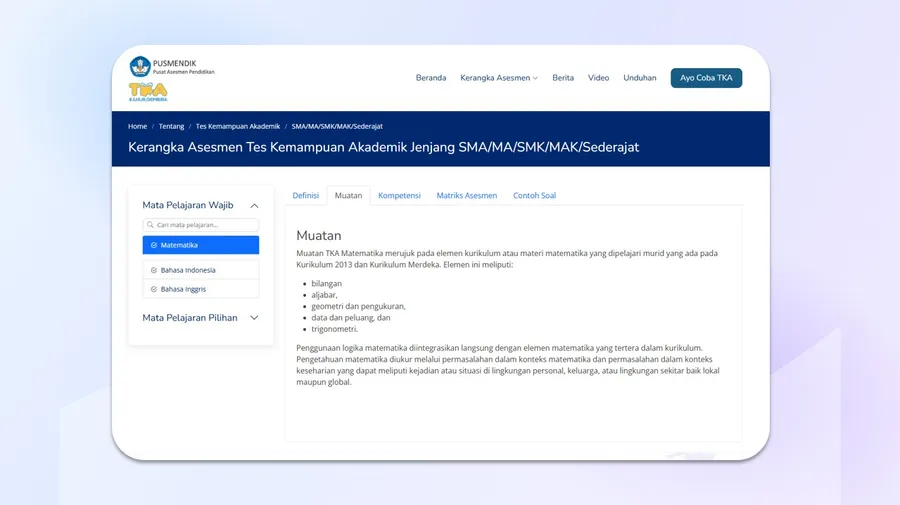Click the trigonometri bullet item

[x=335, y=329]
